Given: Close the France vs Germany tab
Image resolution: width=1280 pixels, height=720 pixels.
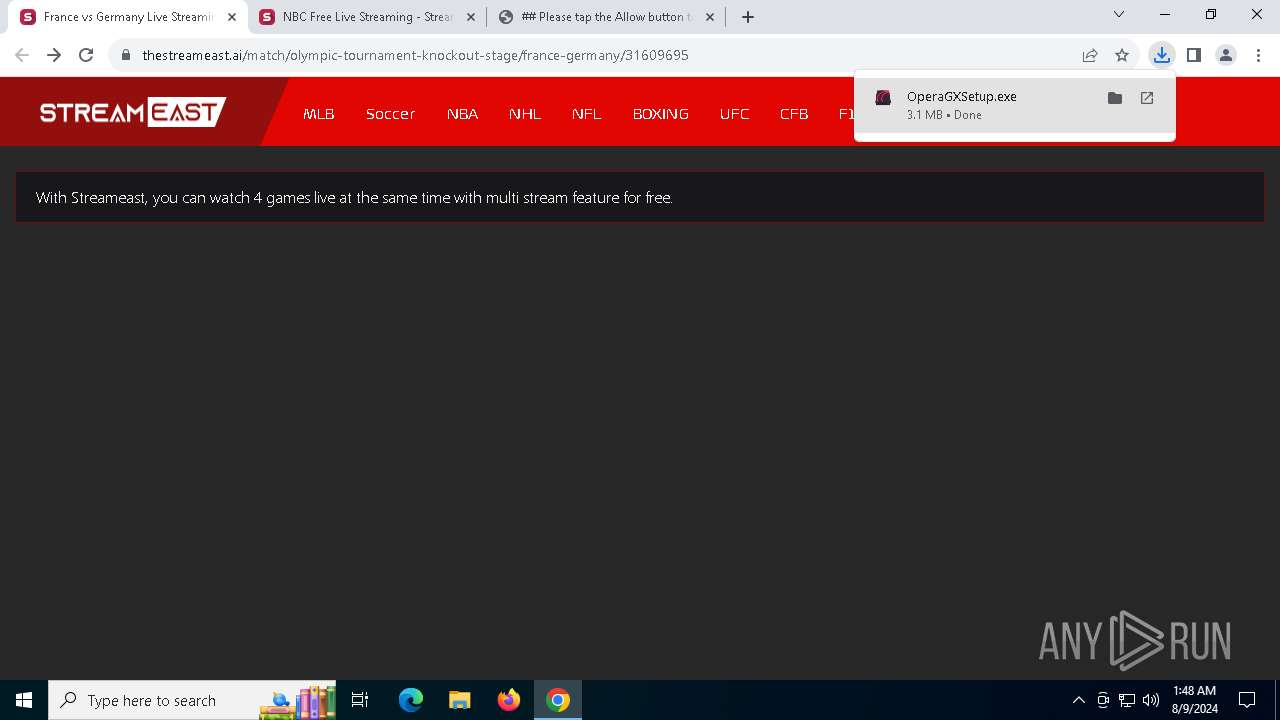Looking at the screenshot, I should click(232, 17).
